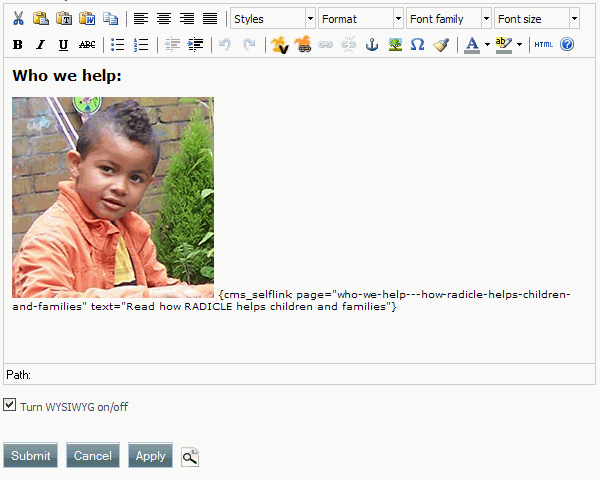Open the insert image tool
Image resolution: width=600 pixels, height=480 pixels.
click(395, 45)
